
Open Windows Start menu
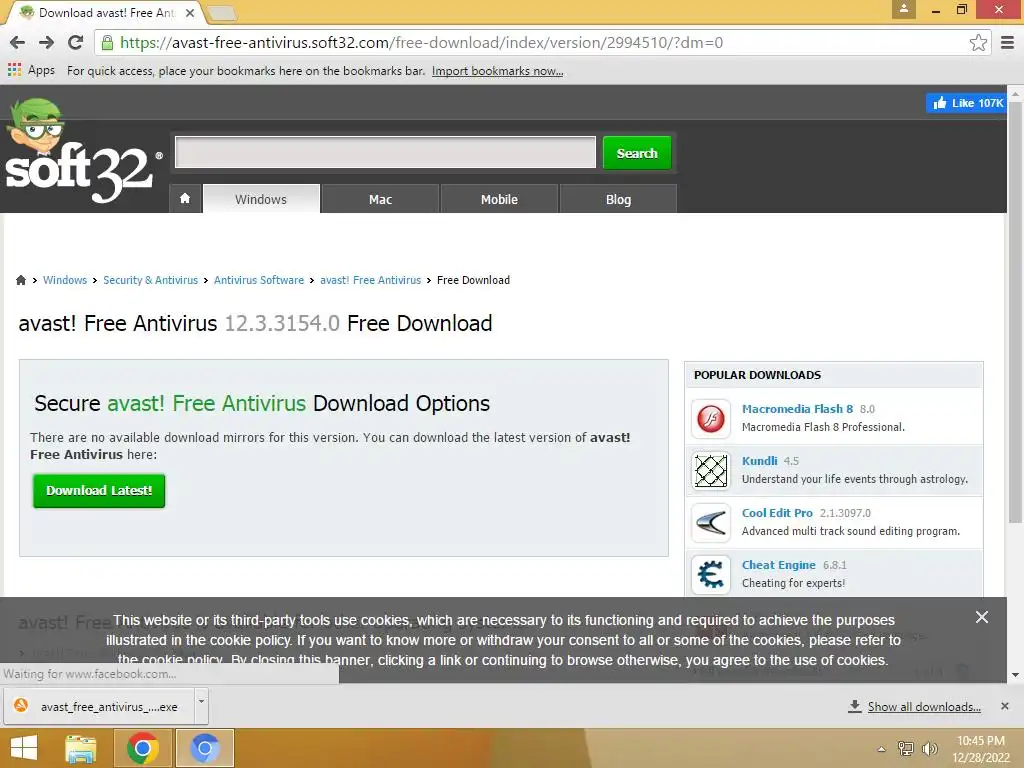tap(24, 748)
